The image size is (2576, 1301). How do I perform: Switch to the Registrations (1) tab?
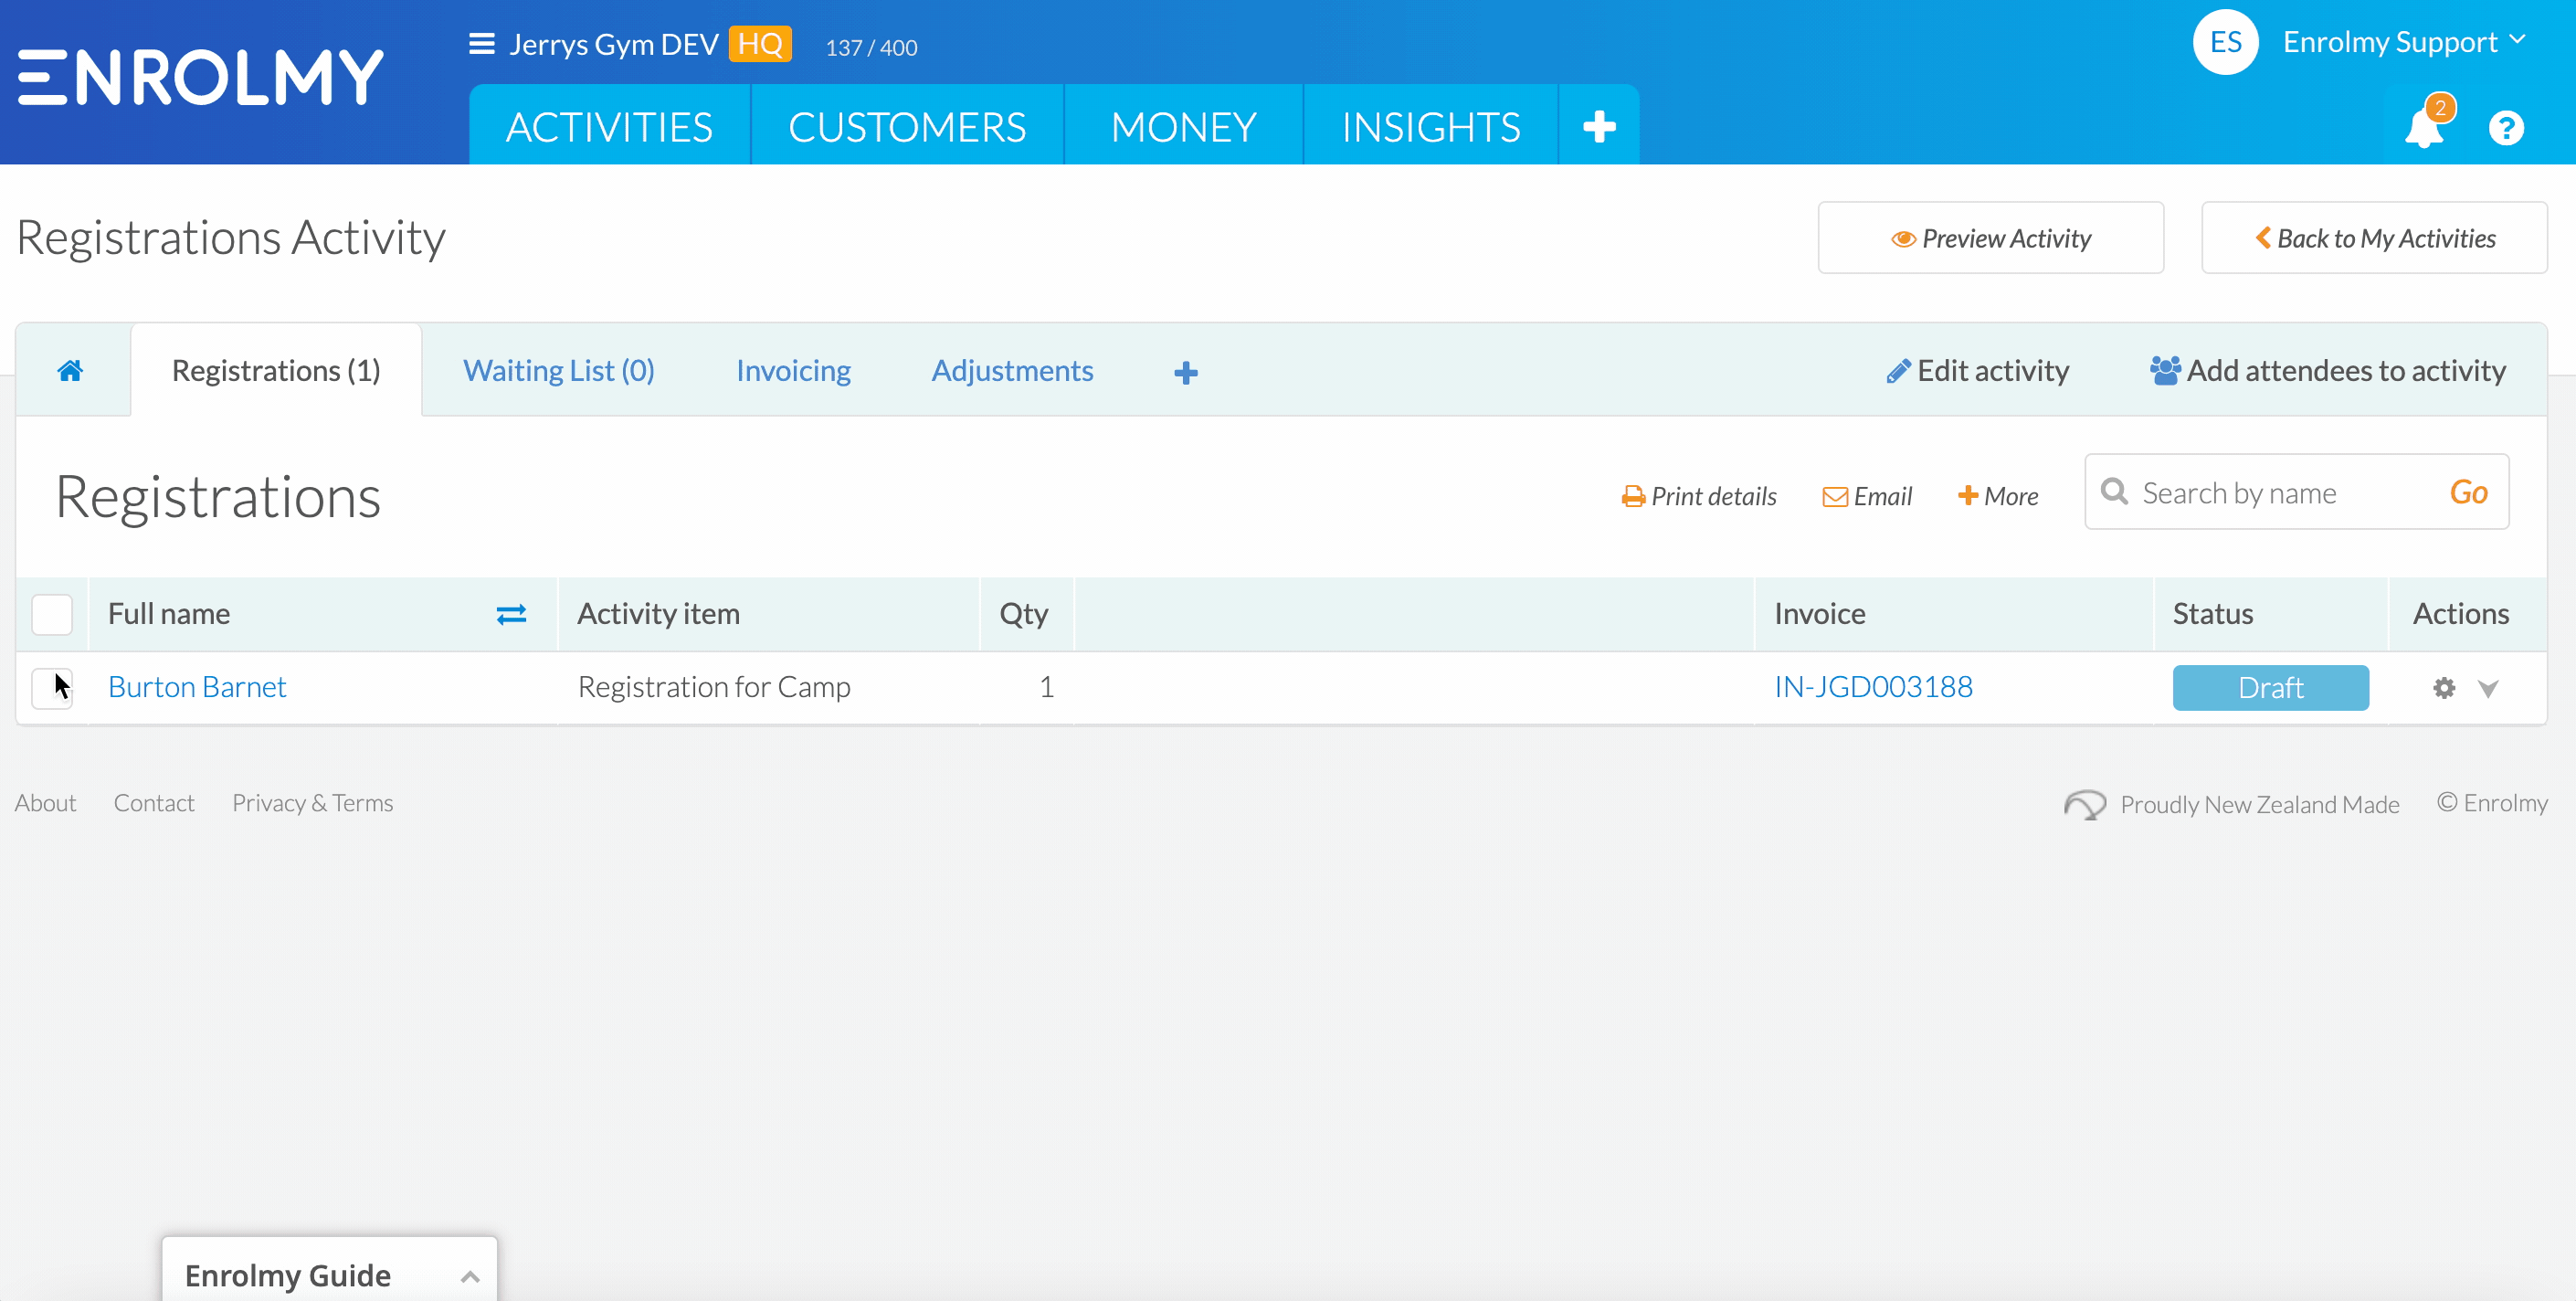[x=276, y=371]
